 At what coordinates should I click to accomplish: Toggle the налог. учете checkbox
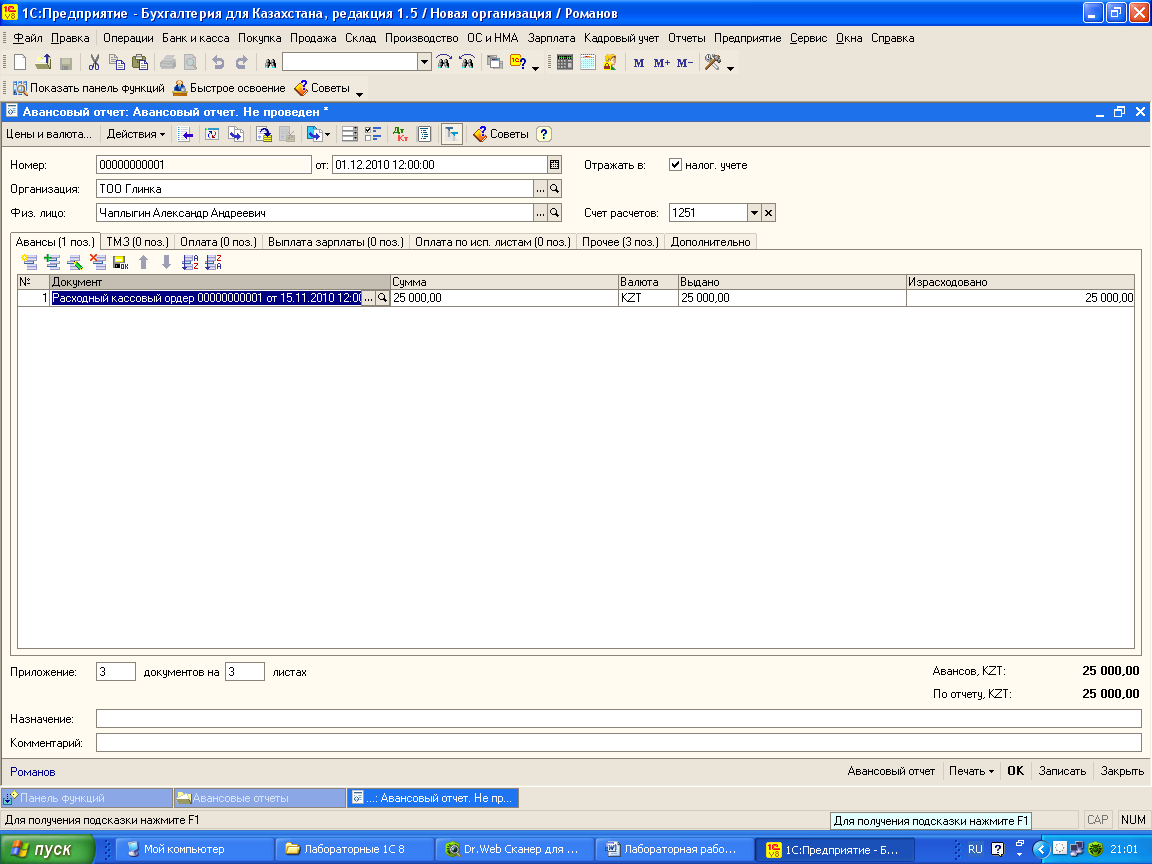click(x=675, y=165)
